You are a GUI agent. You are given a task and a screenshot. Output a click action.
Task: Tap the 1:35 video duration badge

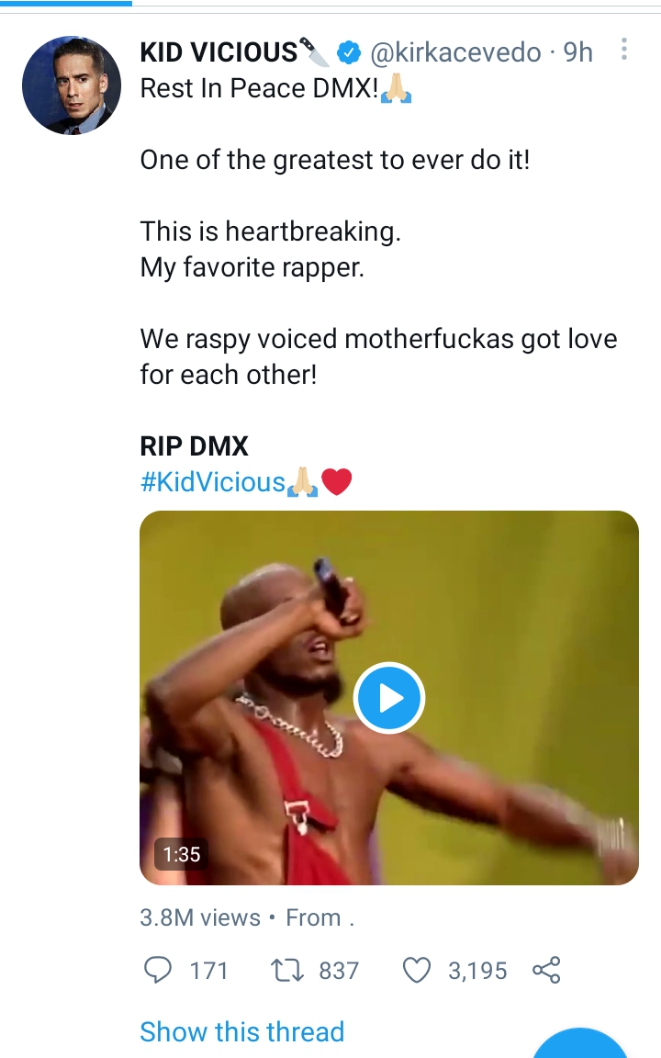point(181,854)
